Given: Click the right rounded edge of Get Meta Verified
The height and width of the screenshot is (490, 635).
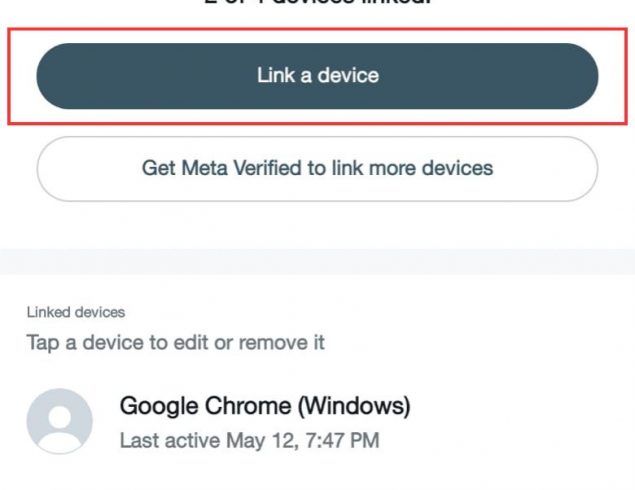Looking at the screenshot, I should pos(582,169).
